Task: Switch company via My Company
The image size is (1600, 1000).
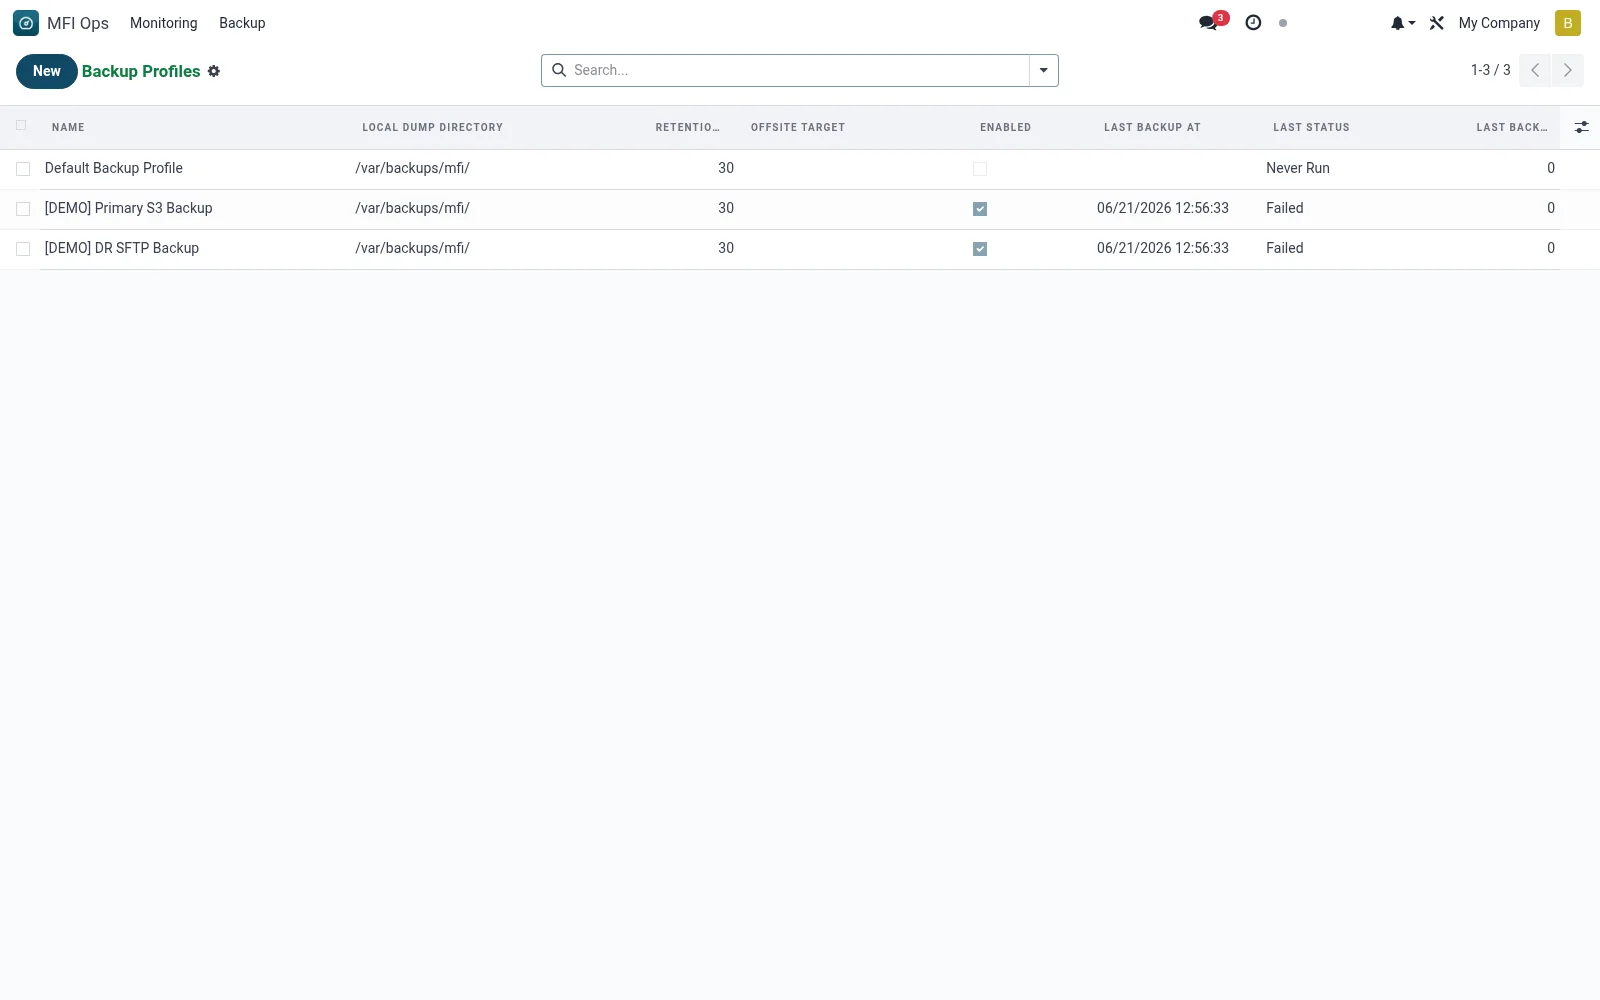Action: pos(1499,23)
